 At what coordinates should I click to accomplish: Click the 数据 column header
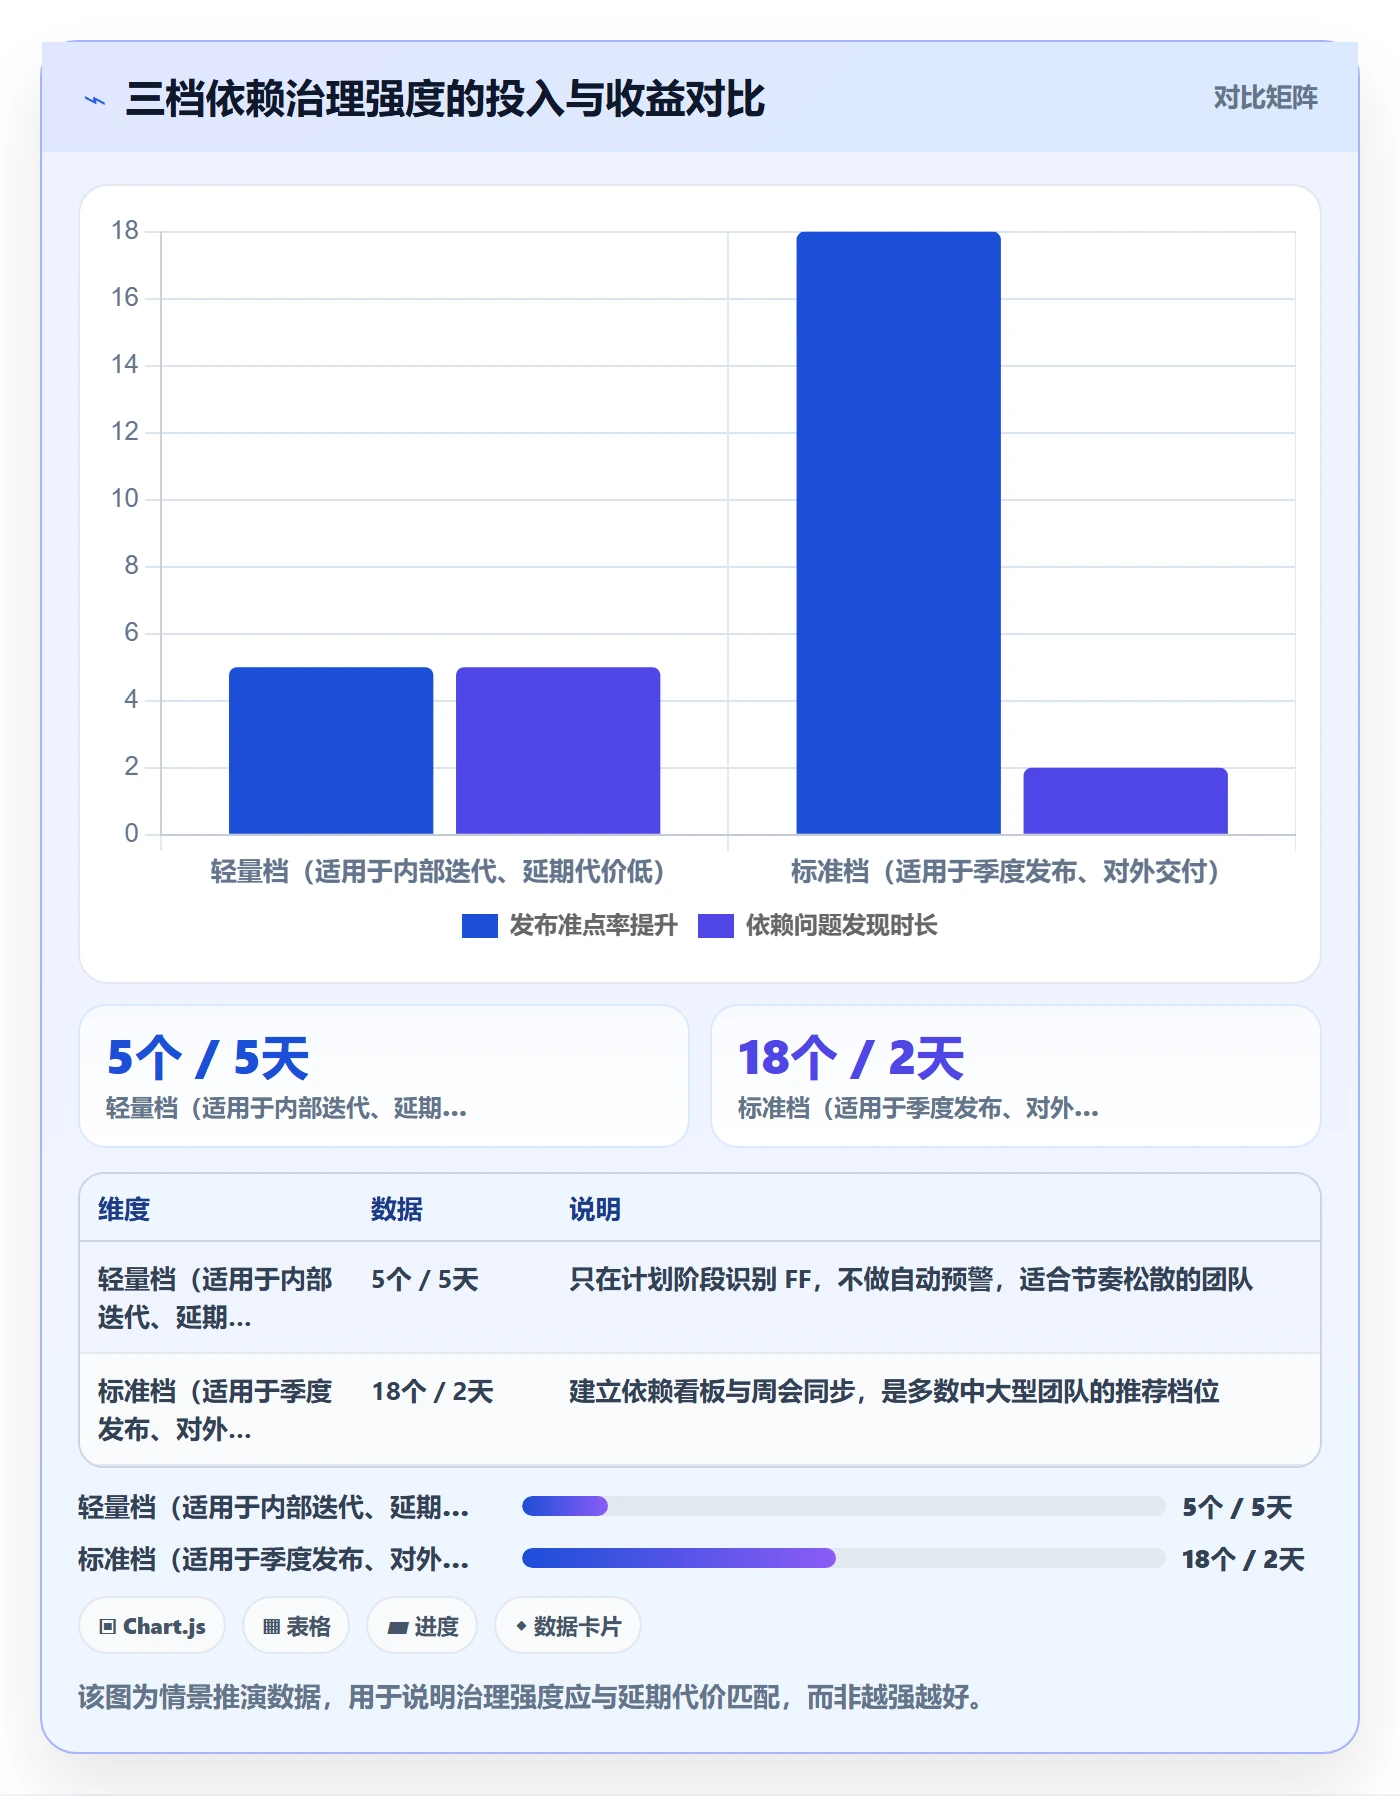pos(397,1210)
